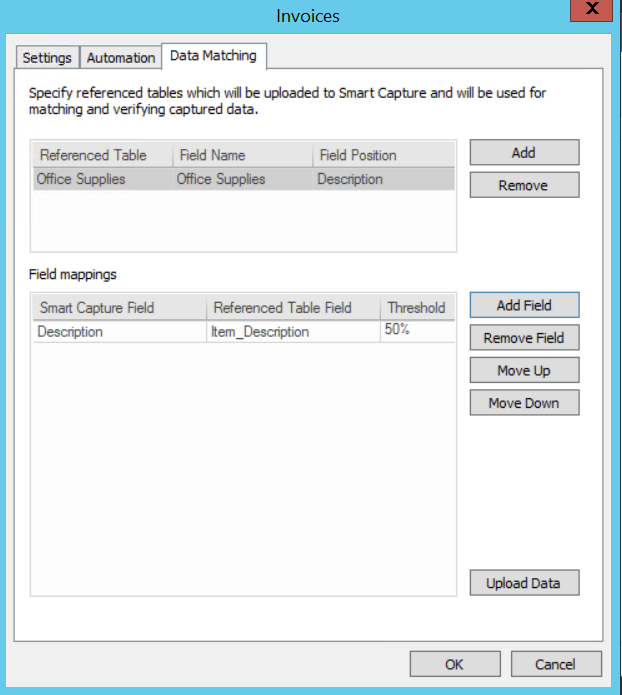Screen dimensions: 622x695
Task: Click the Field Name column header
Action: click(243, 155)
